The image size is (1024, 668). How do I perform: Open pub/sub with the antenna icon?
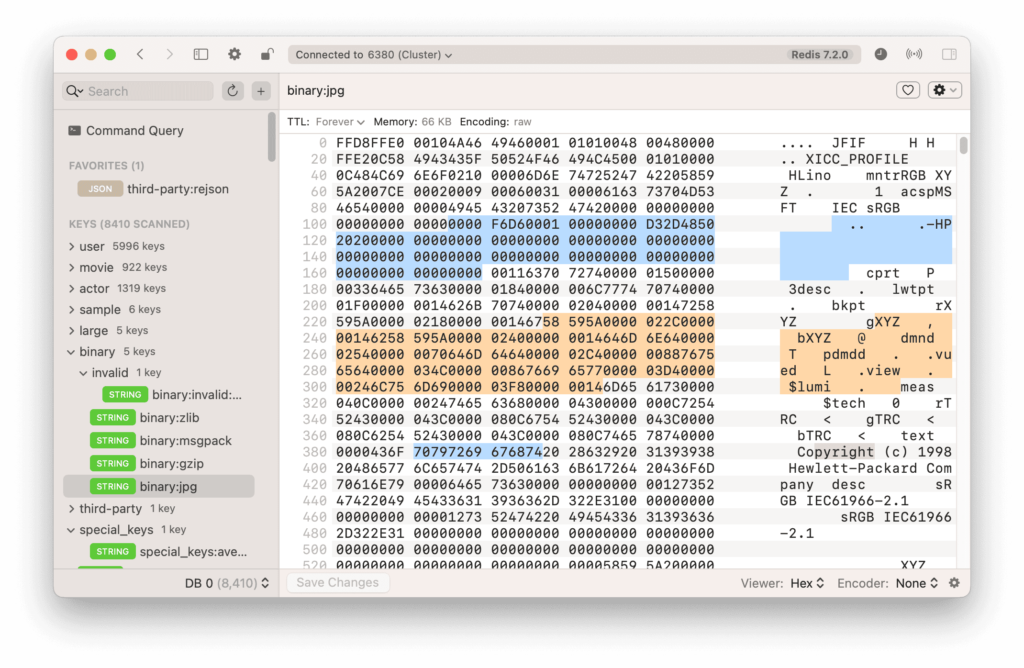912,55
